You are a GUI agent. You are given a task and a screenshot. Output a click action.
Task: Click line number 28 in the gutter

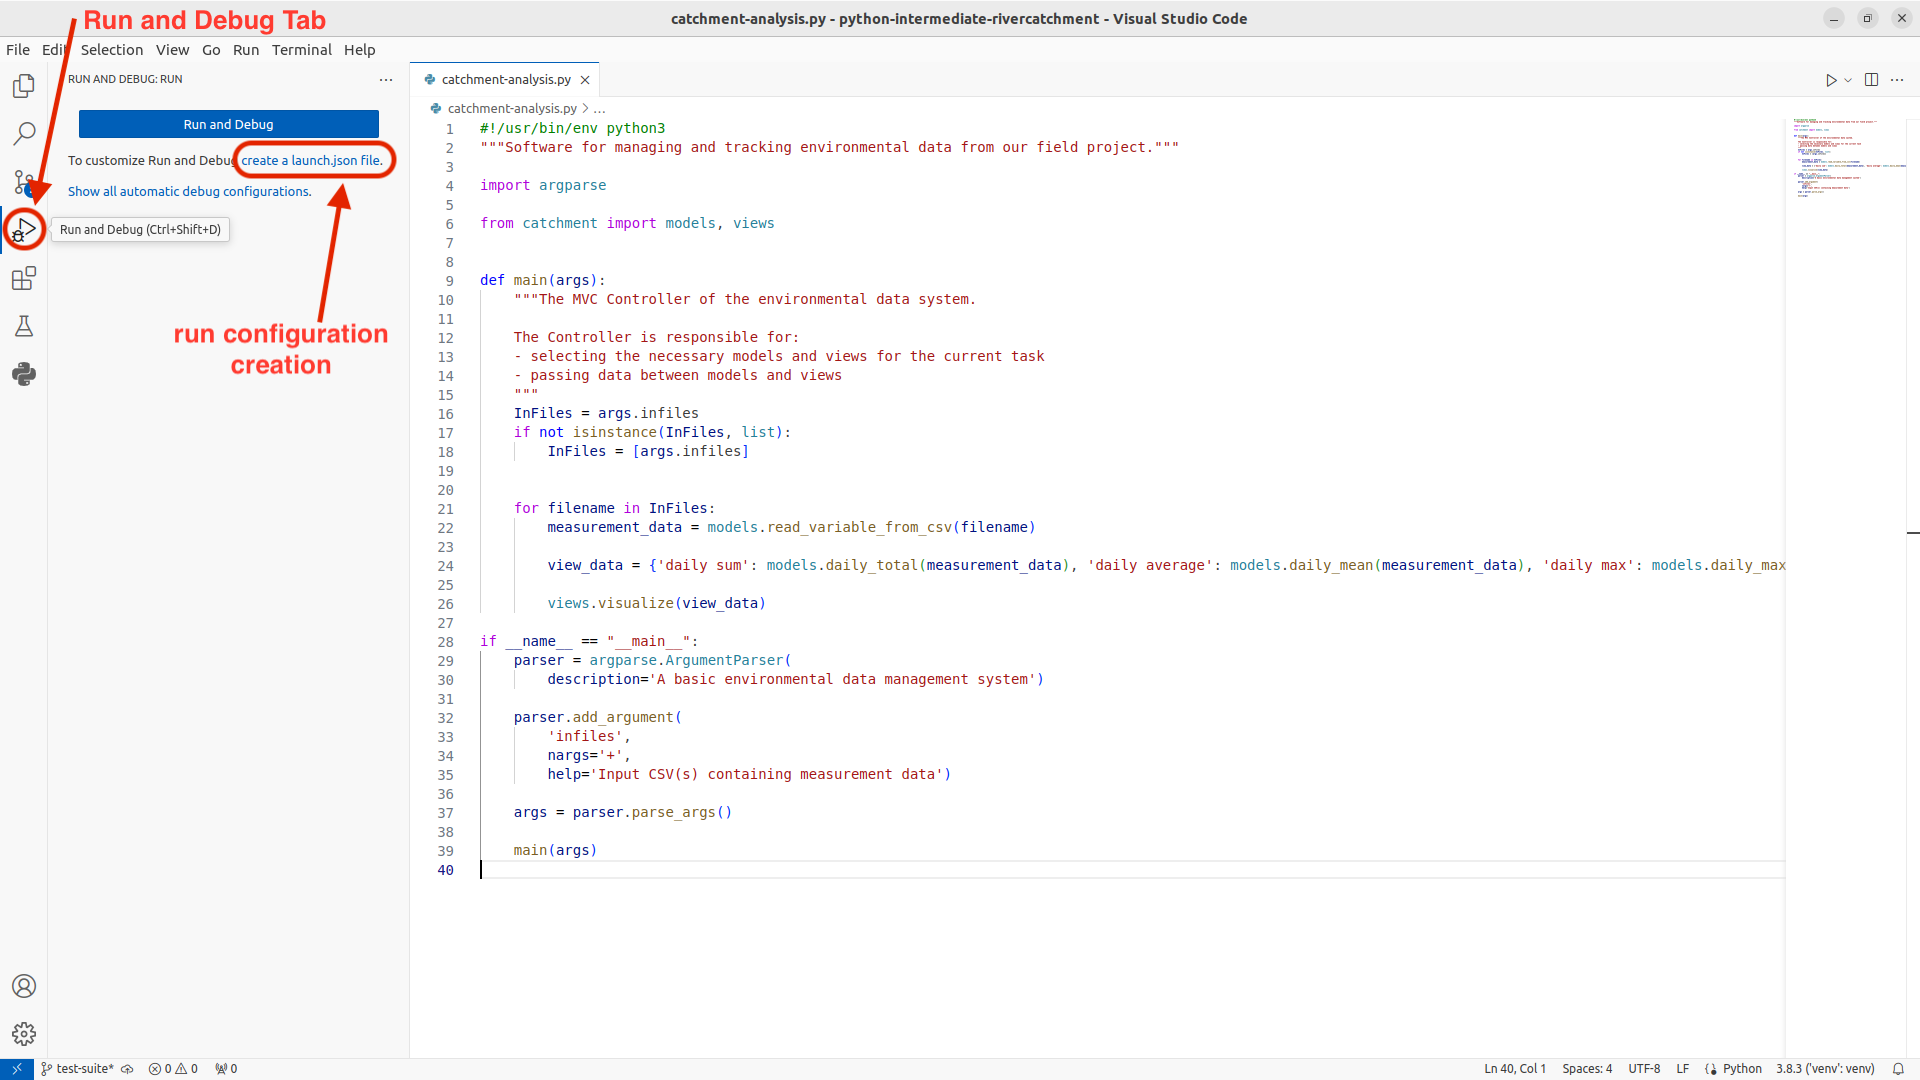coord(445,642)
